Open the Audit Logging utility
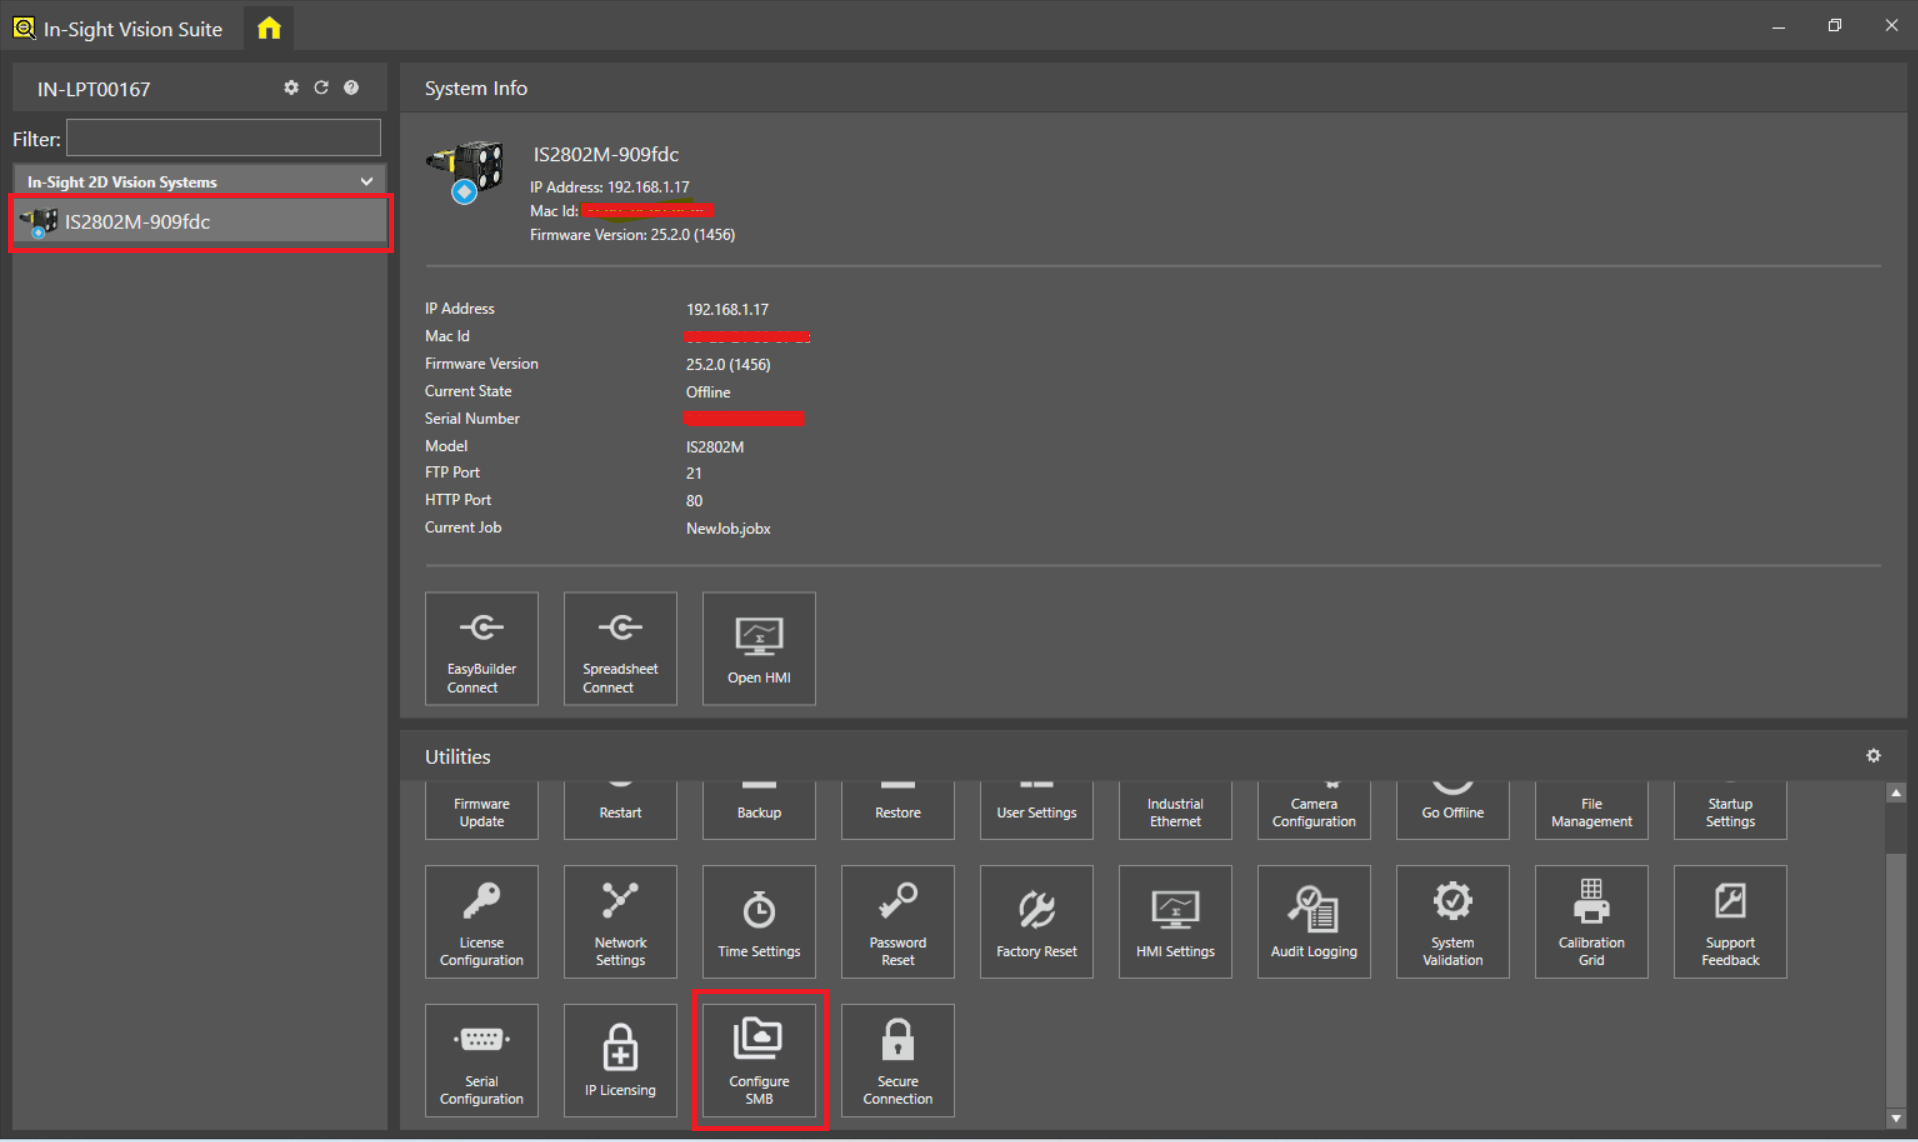Viewport: 1918px width, 1142px height. pos(1313,921)
